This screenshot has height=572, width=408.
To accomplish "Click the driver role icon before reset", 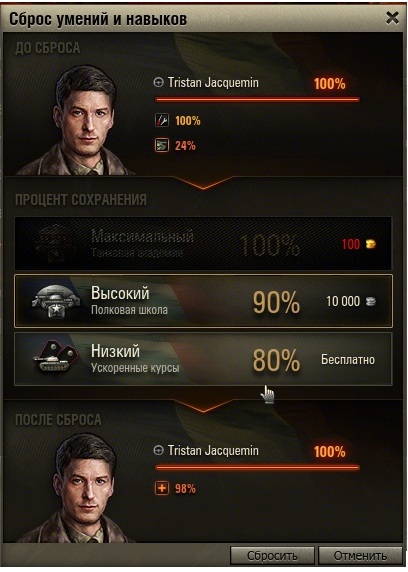I will pyautogui.click(x=158, y=82).
